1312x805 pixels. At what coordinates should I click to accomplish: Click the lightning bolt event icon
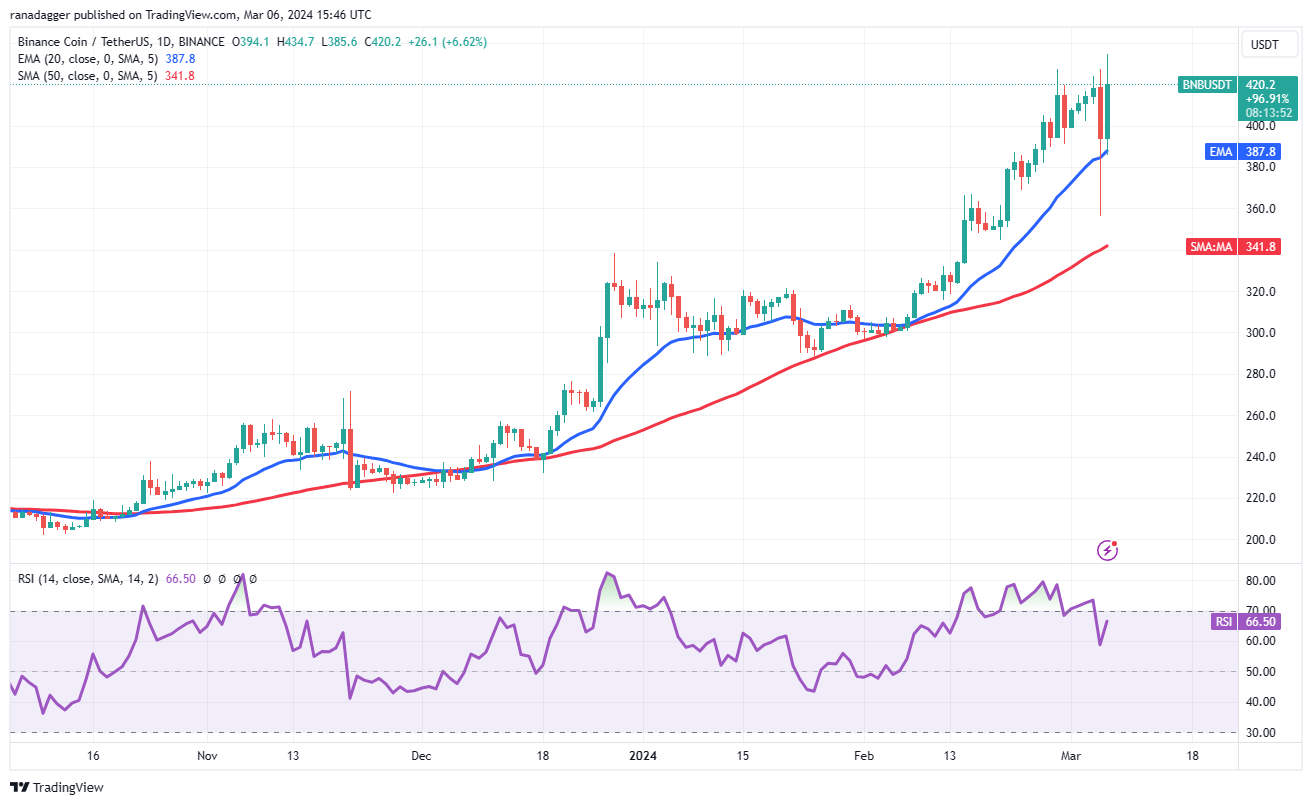click(1107, 549)
